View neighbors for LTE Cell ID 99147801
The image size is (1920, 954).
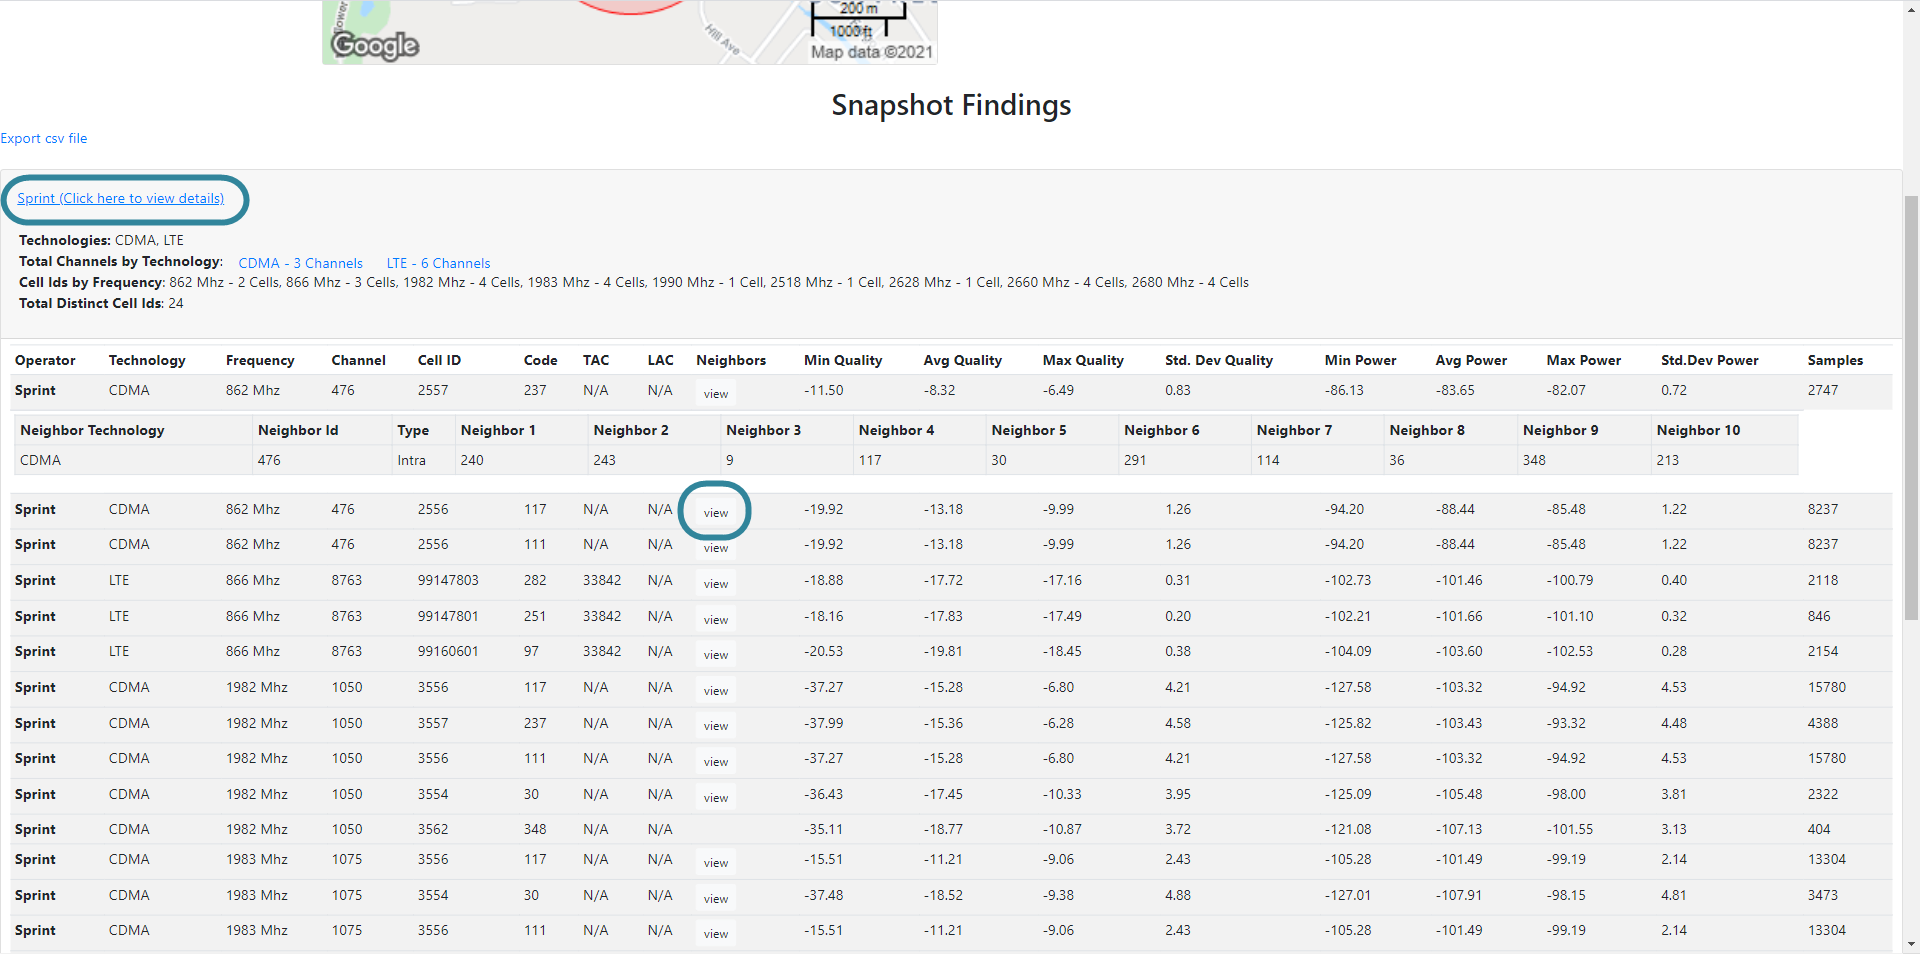715,620
